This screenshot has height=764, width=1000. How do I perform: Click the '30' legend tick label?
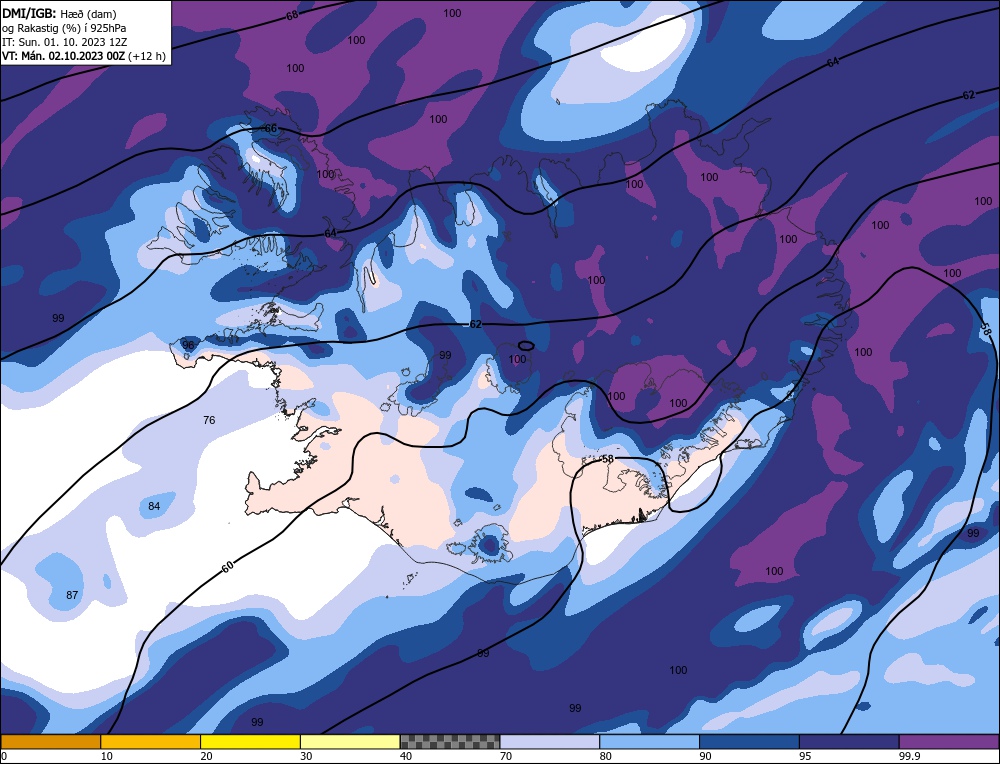click(x=306, y=756)
